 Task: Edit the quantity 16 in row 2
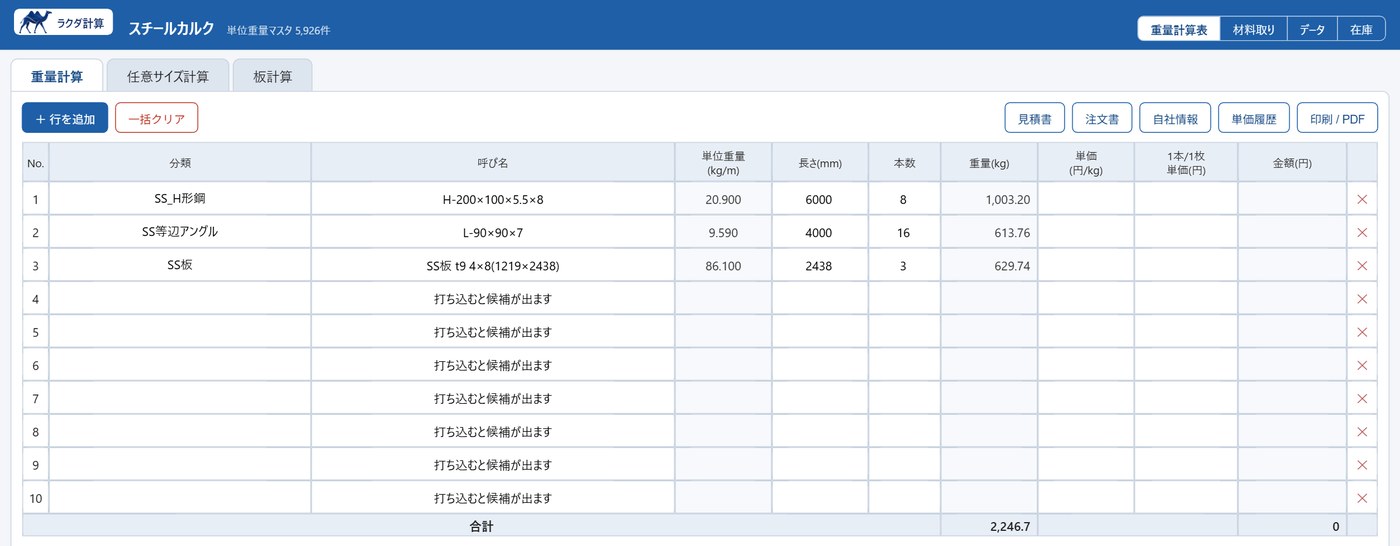click(x=903, y=233)
